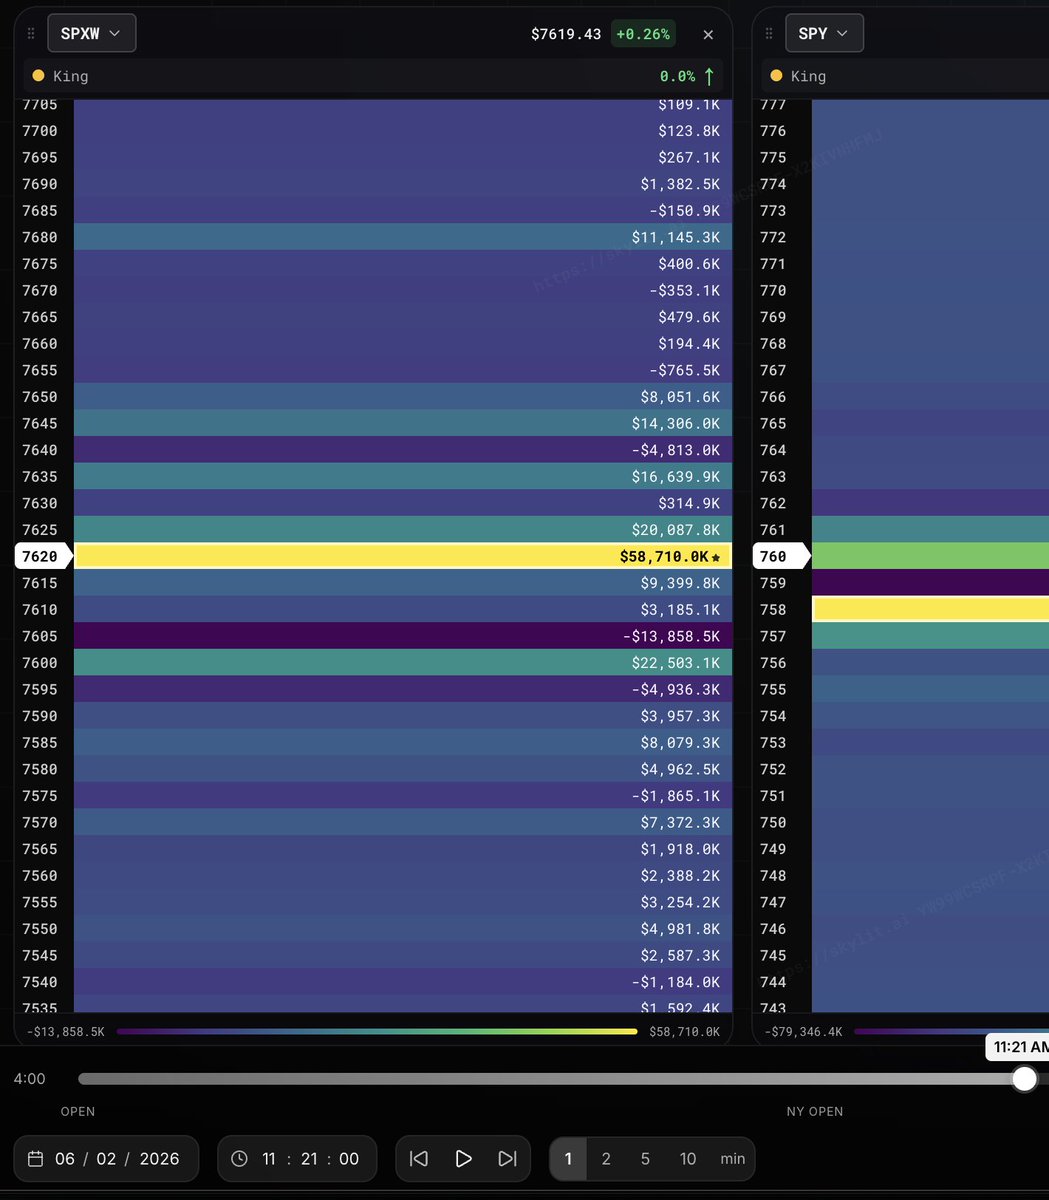
Task: Select the 7570 strike row $7,372.3K
Action: tap(403, 822)
